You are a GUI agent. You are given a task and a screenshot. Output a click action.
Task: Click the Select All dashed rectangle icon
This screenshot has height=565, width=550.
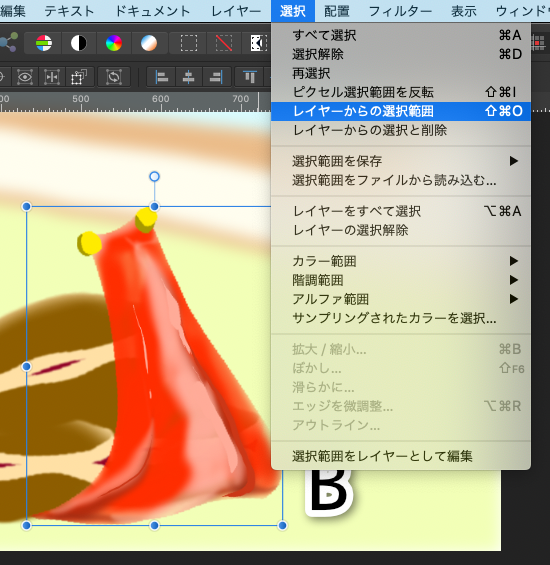click(188, 43)
